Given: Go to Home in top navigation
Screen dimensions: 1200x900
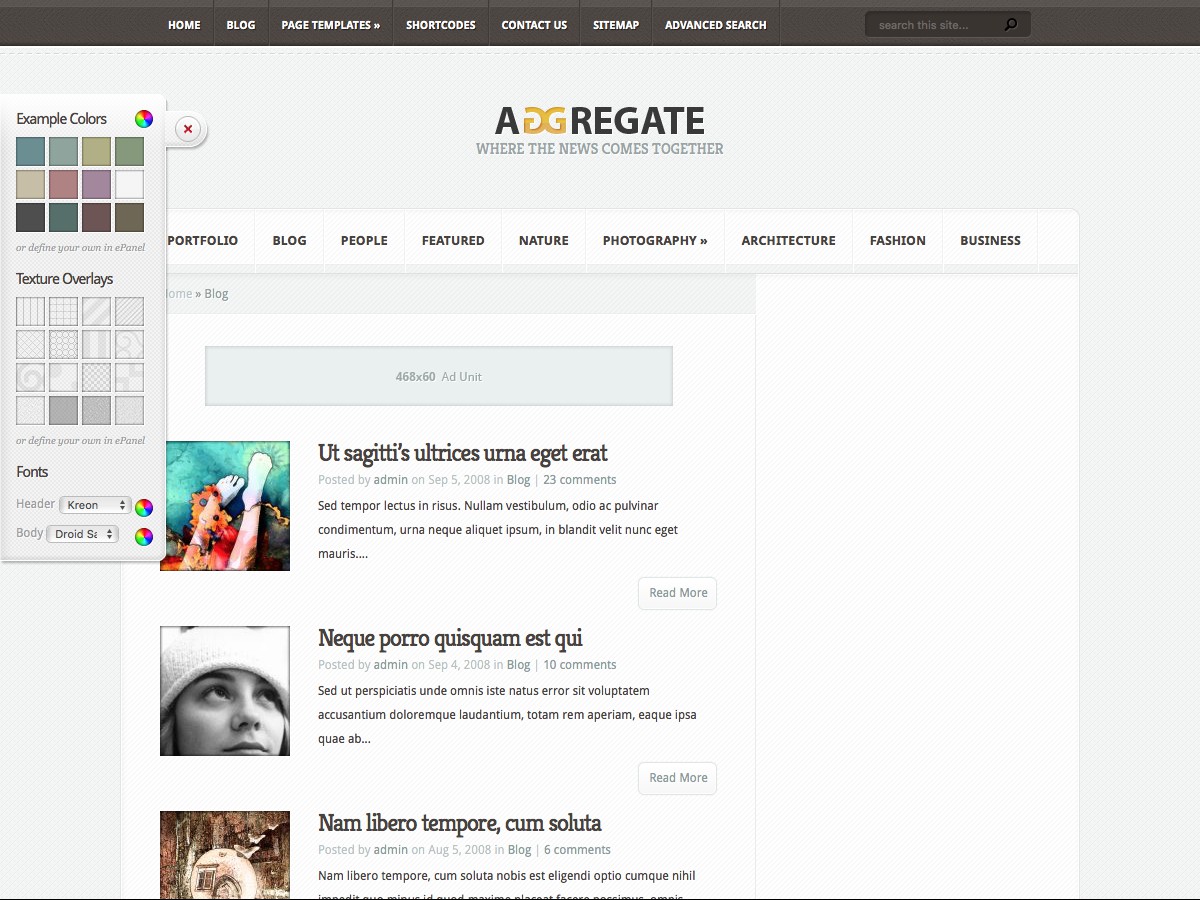Looking at the screenshot, I should click(184, 25).
